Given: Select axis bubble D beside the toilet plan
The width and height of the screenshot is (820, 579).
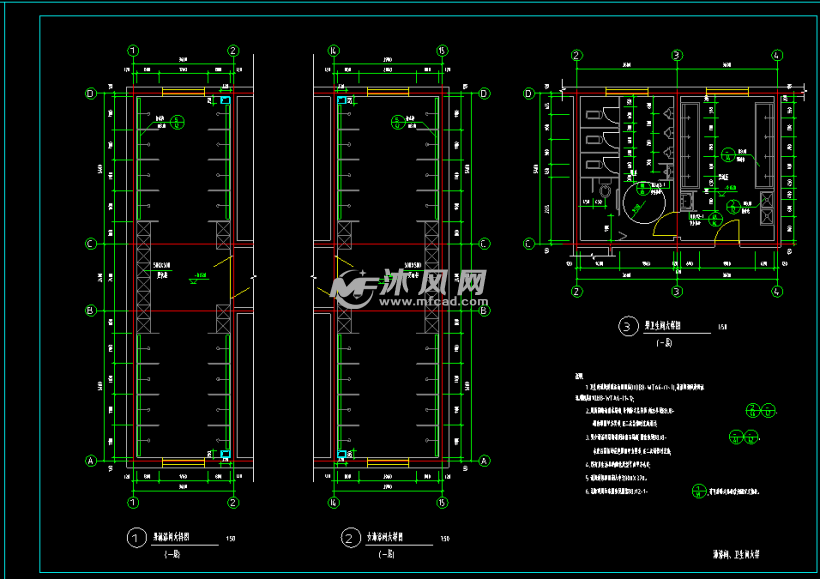Looking at the screenshot, I should coord(529,94).
